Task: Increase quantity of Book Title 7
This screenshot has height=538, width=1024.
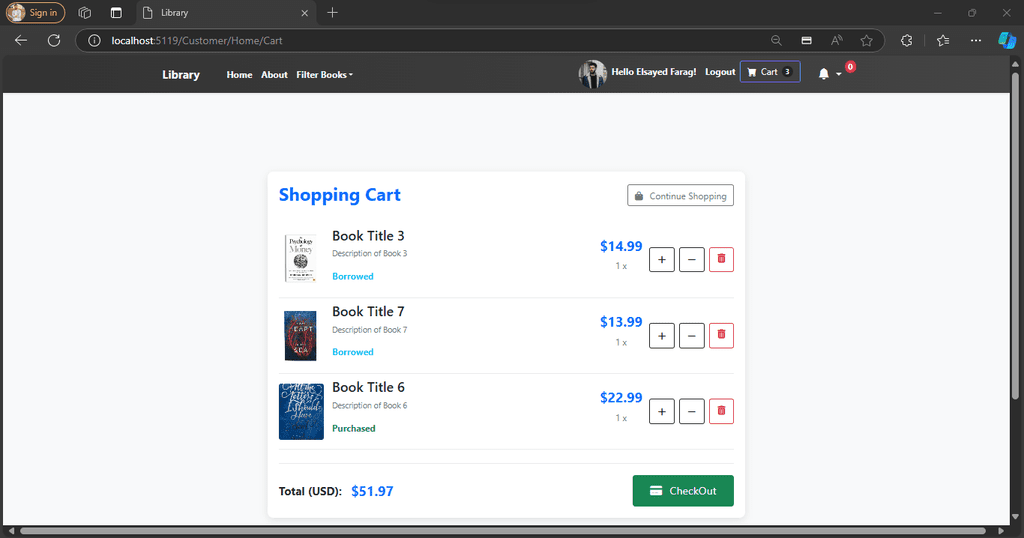Action: [x=662, y=336]
